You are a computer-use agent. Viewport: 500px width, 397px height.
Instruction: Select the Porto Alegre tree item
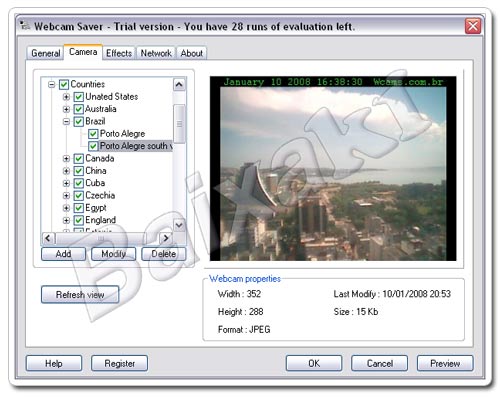click(122, 134)
